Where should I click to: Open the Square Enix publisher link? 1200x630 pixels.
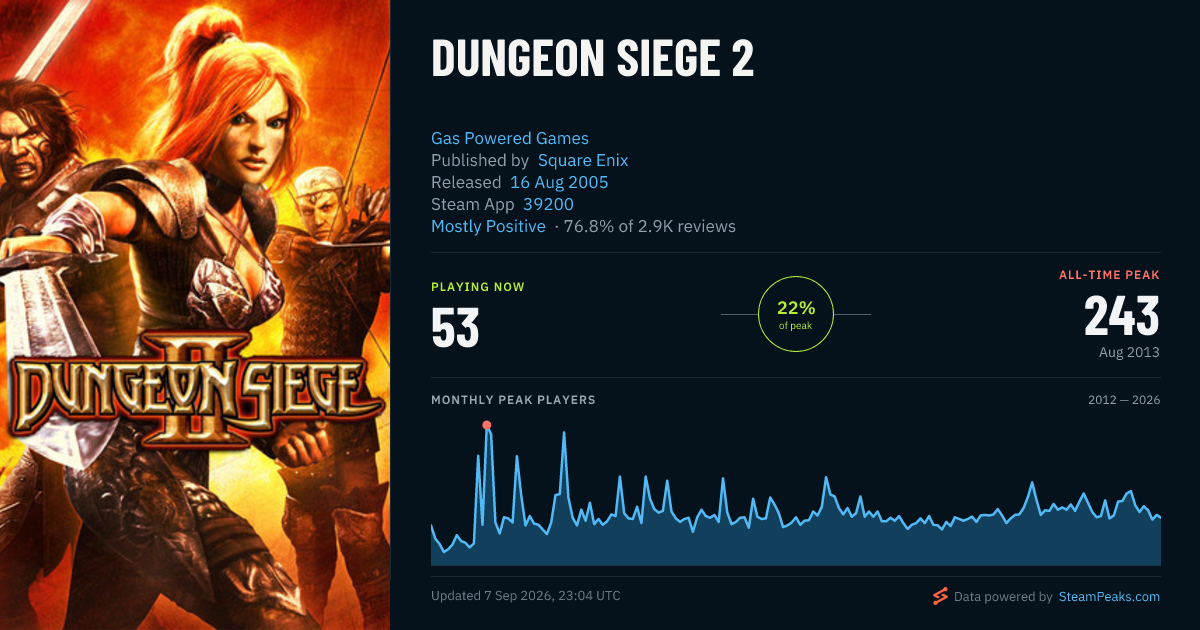(583, 160)
